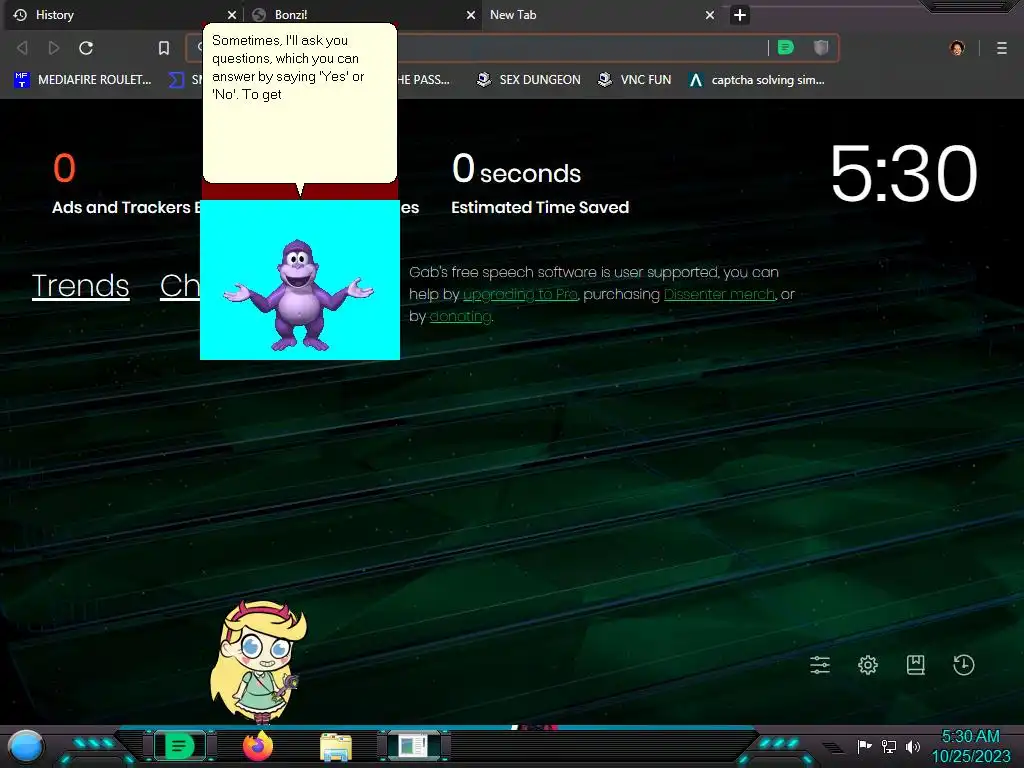The height and width of the screenshot is (768, 1024).
Task: Open settings via the gear icon
Action: (868, 665)
